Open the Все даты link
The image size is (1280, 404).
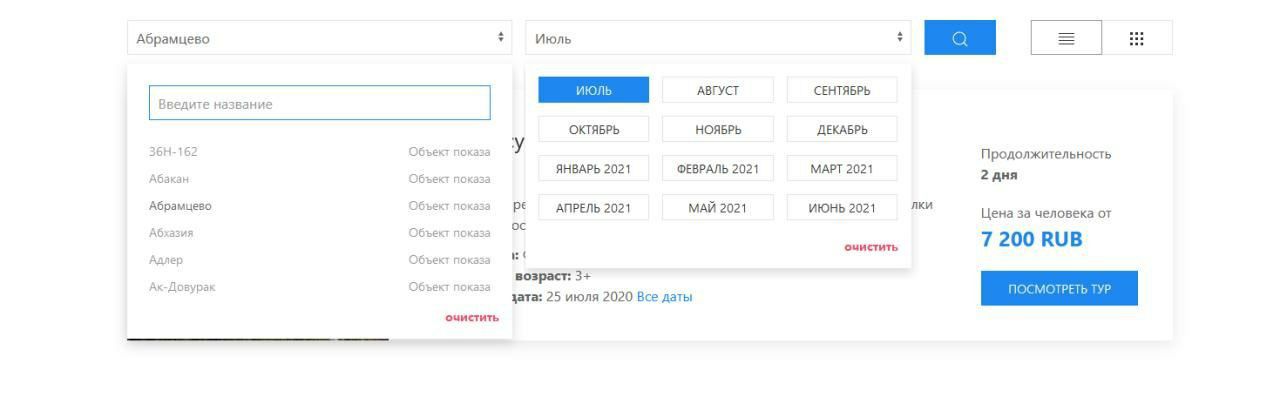664,297
